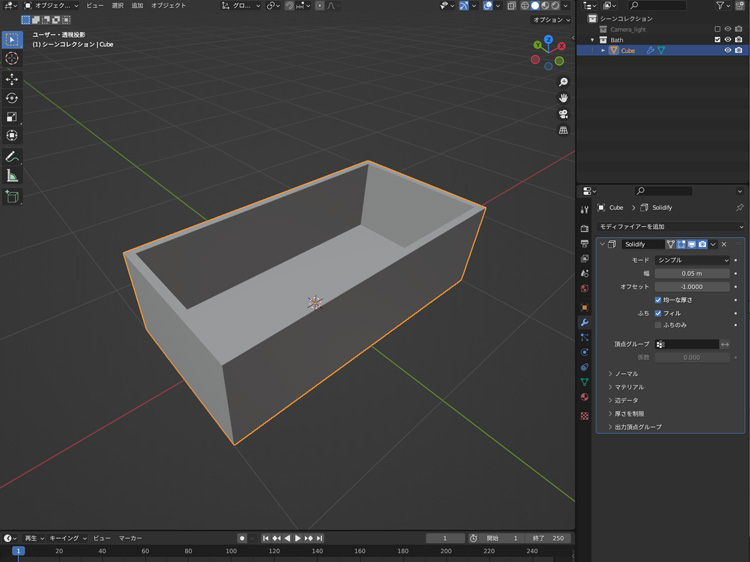Click the 幅 value field showing 0.05 m
Screen dimensions: 750x562
[693, 273]
